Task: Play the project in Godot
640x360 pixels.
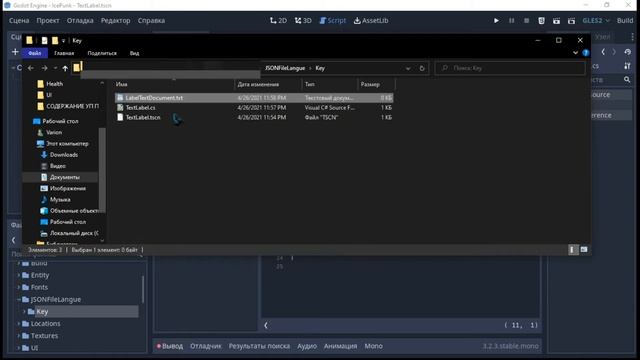Action: point(496,20)
